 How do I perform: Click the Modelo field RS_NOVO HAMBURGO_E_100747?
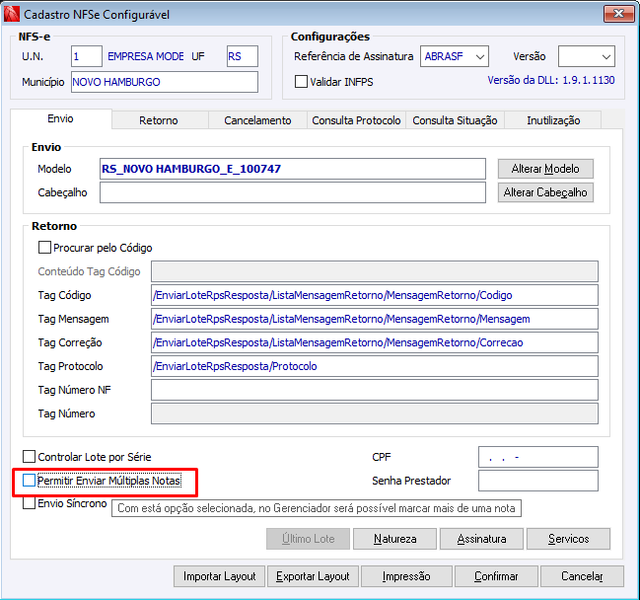[x=293, y=169]
